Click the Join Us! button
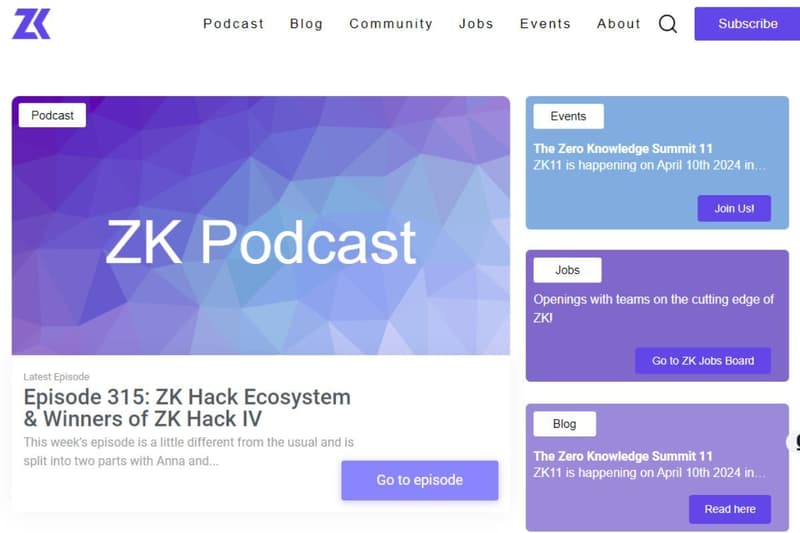The width and height of the screenshot is (800, 533). click(734, 208)
